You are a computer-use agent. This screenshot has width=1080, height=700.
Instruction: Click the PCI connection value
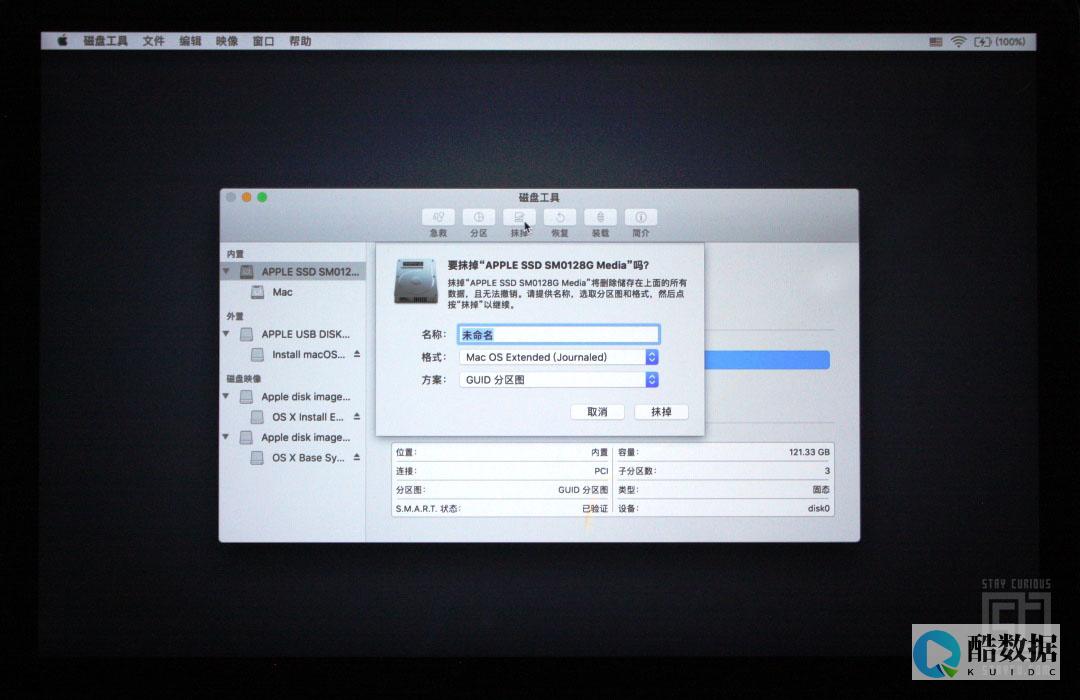click(601, 471)
